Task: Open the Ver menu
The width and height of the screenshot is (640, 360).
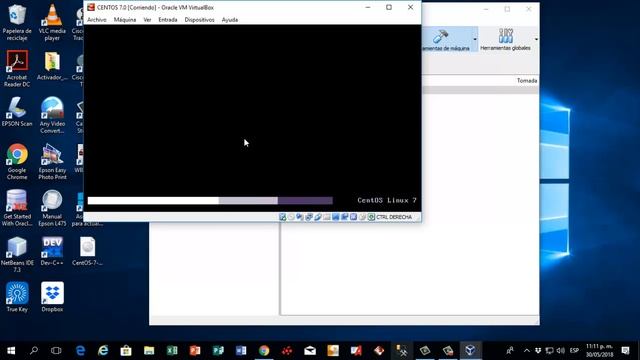Action: pos(147,20)
